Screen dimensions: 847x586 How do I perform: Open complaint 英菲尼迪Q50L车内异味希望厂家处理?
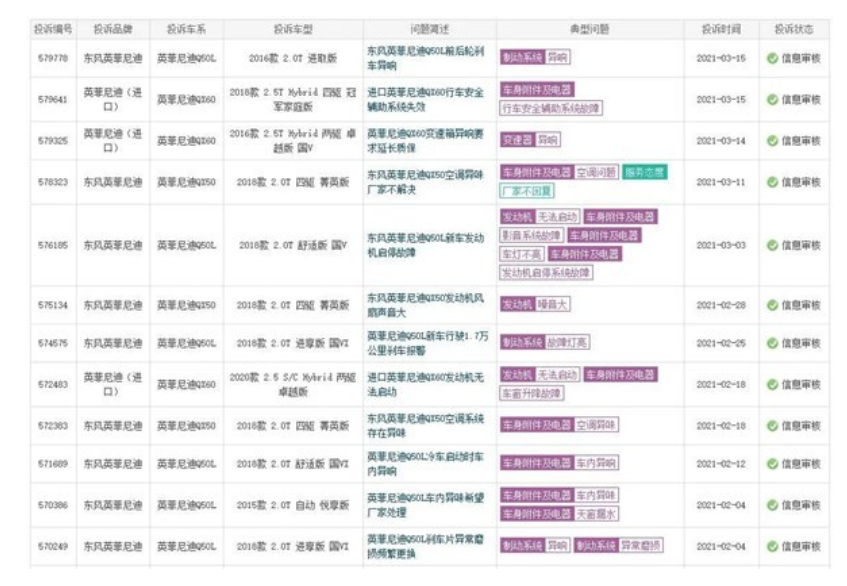(426, 505)
